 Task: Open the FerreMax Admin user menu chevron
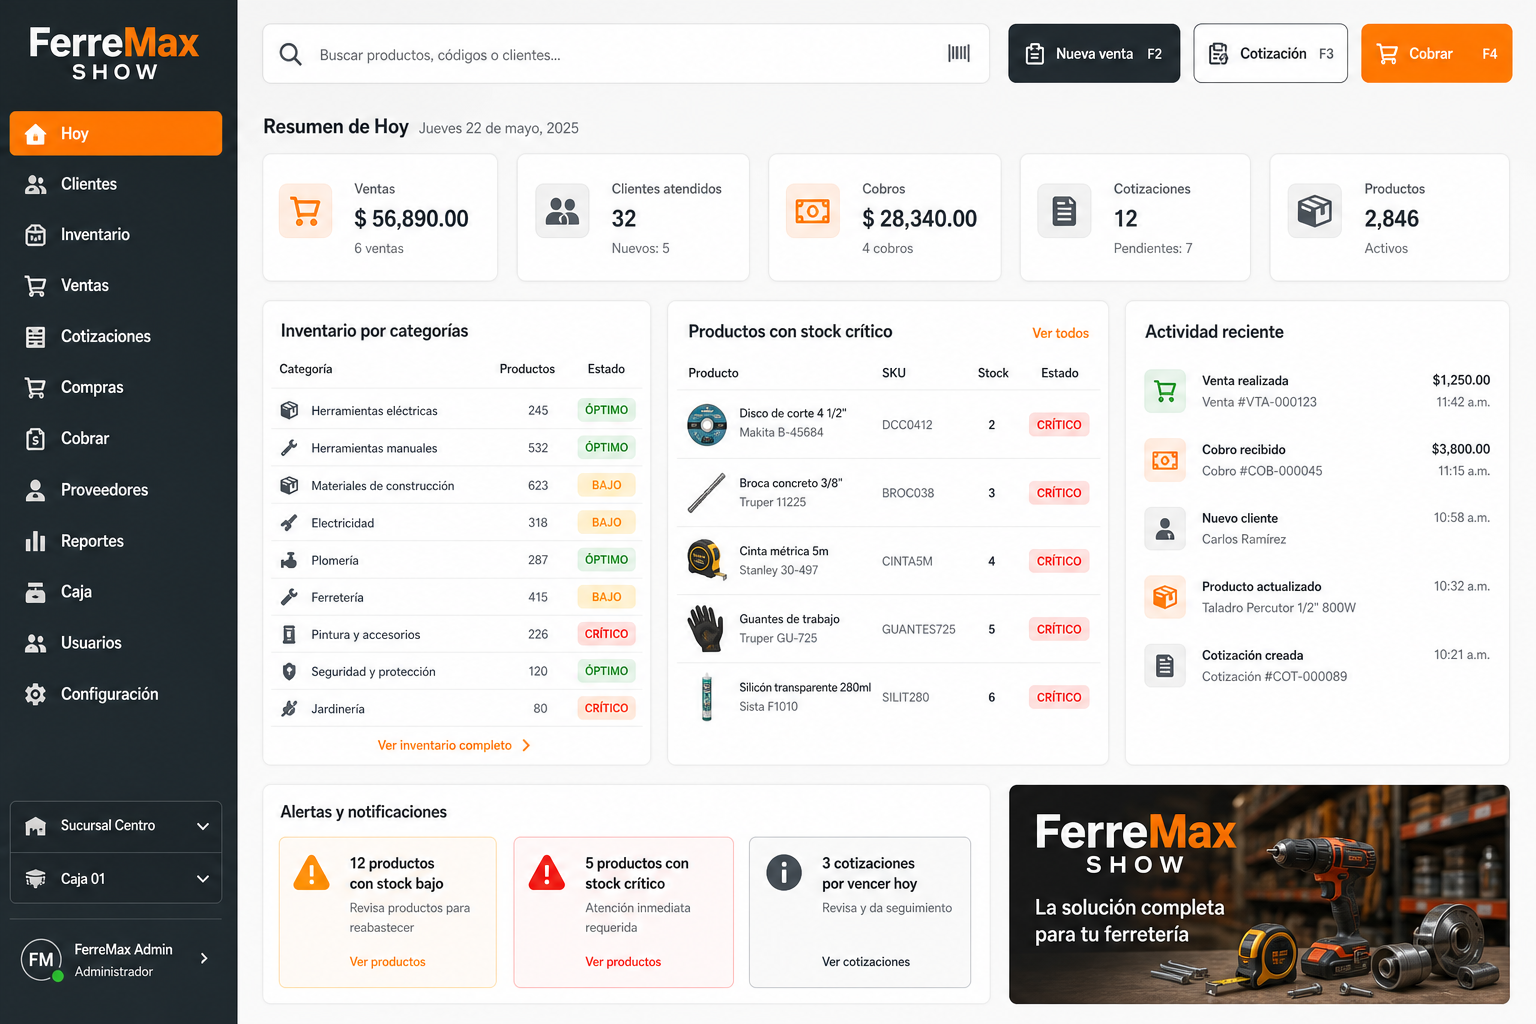click(204, 958)
